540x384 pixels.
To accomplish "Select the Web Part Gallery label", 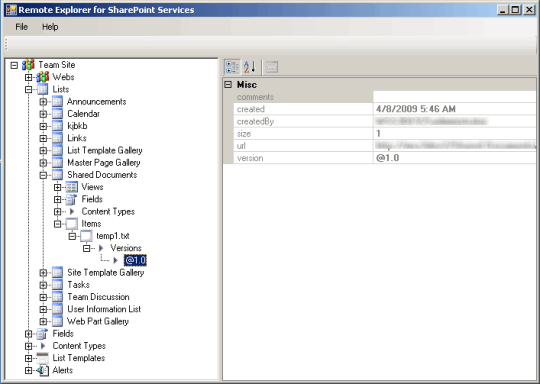I will pyautogui.click(x=98, y=321).
